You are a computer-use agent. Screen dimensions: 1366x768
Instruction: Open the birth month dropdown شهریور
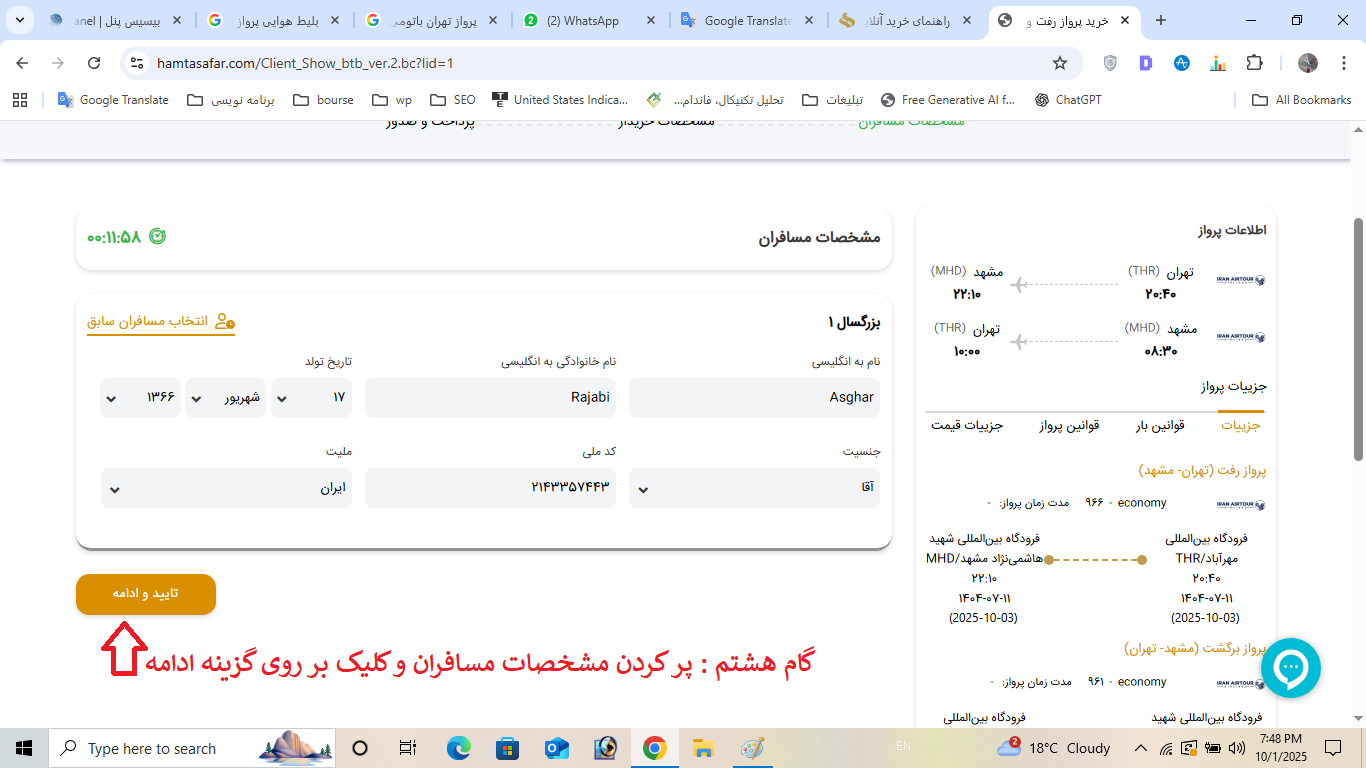[x=225, y=398]
